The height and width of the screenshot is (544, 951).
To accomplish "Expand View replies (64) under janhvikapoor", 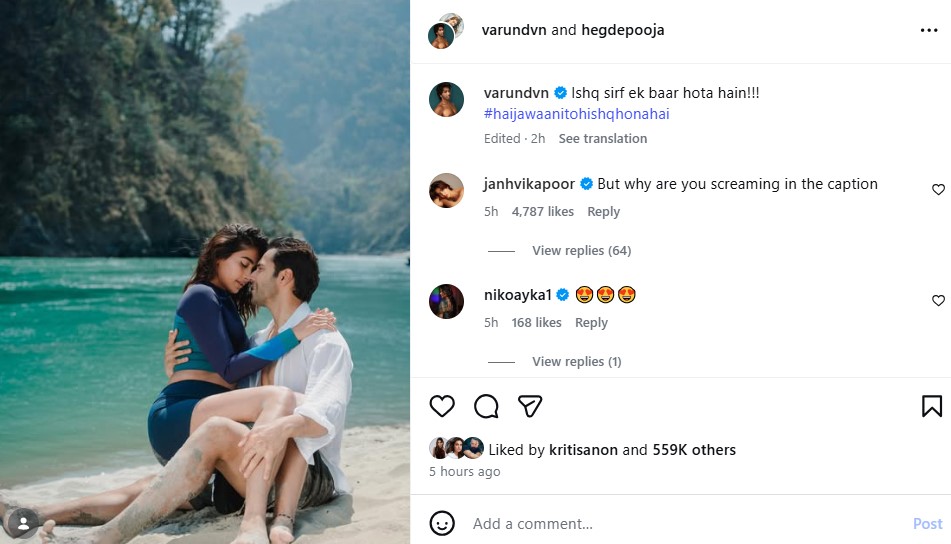I will 581,250.
